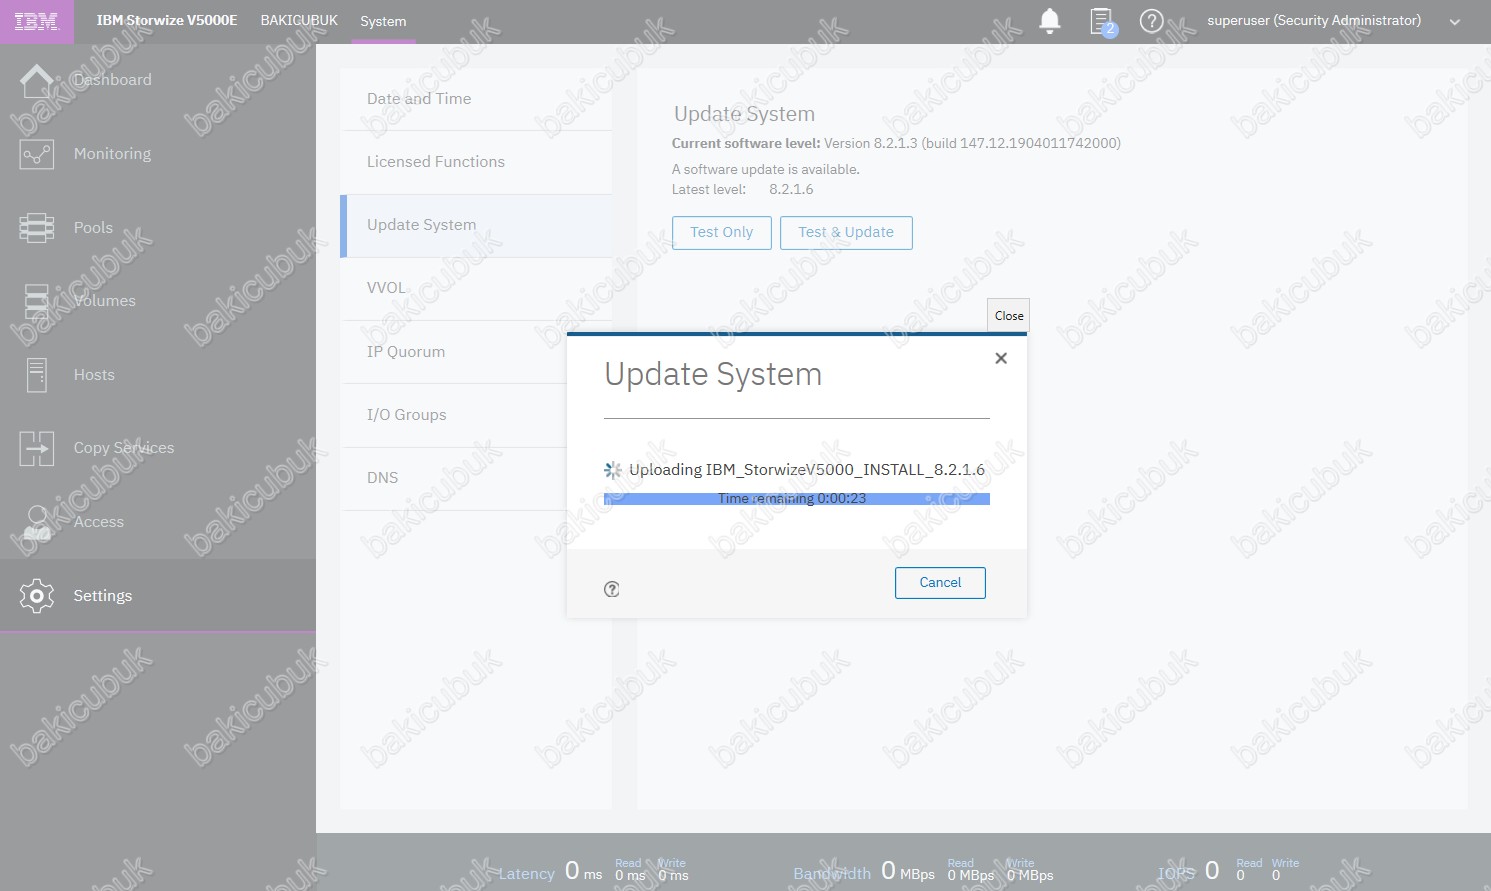Select VVOL settings

476,288
